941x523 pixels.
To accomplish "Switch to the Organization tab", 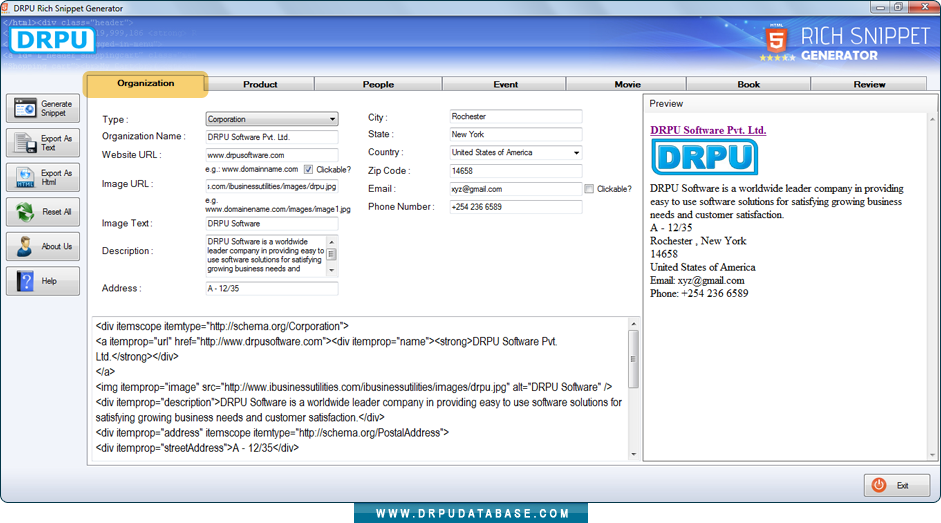I will [x=146, y=83].
